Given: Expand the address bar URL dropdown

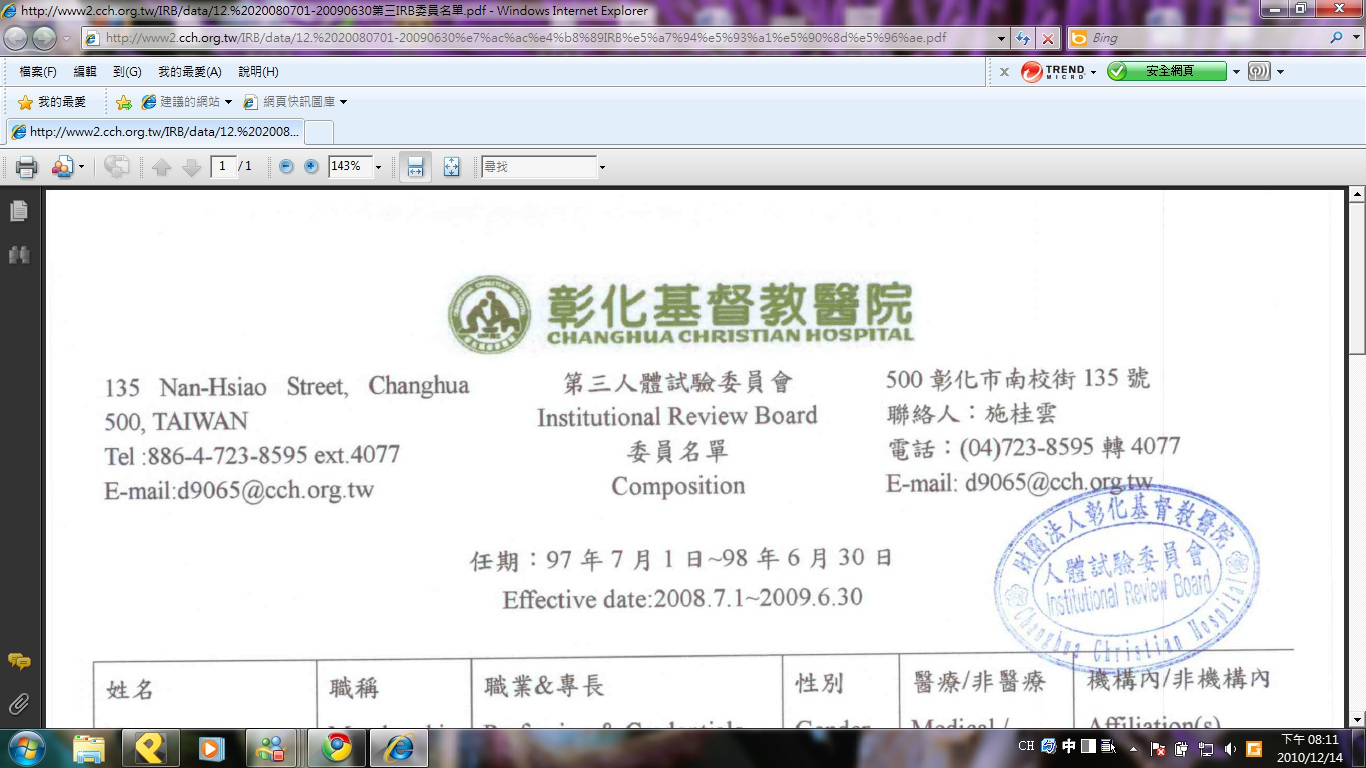Looking at the screenshot, I should click(x=1002, y=38).
